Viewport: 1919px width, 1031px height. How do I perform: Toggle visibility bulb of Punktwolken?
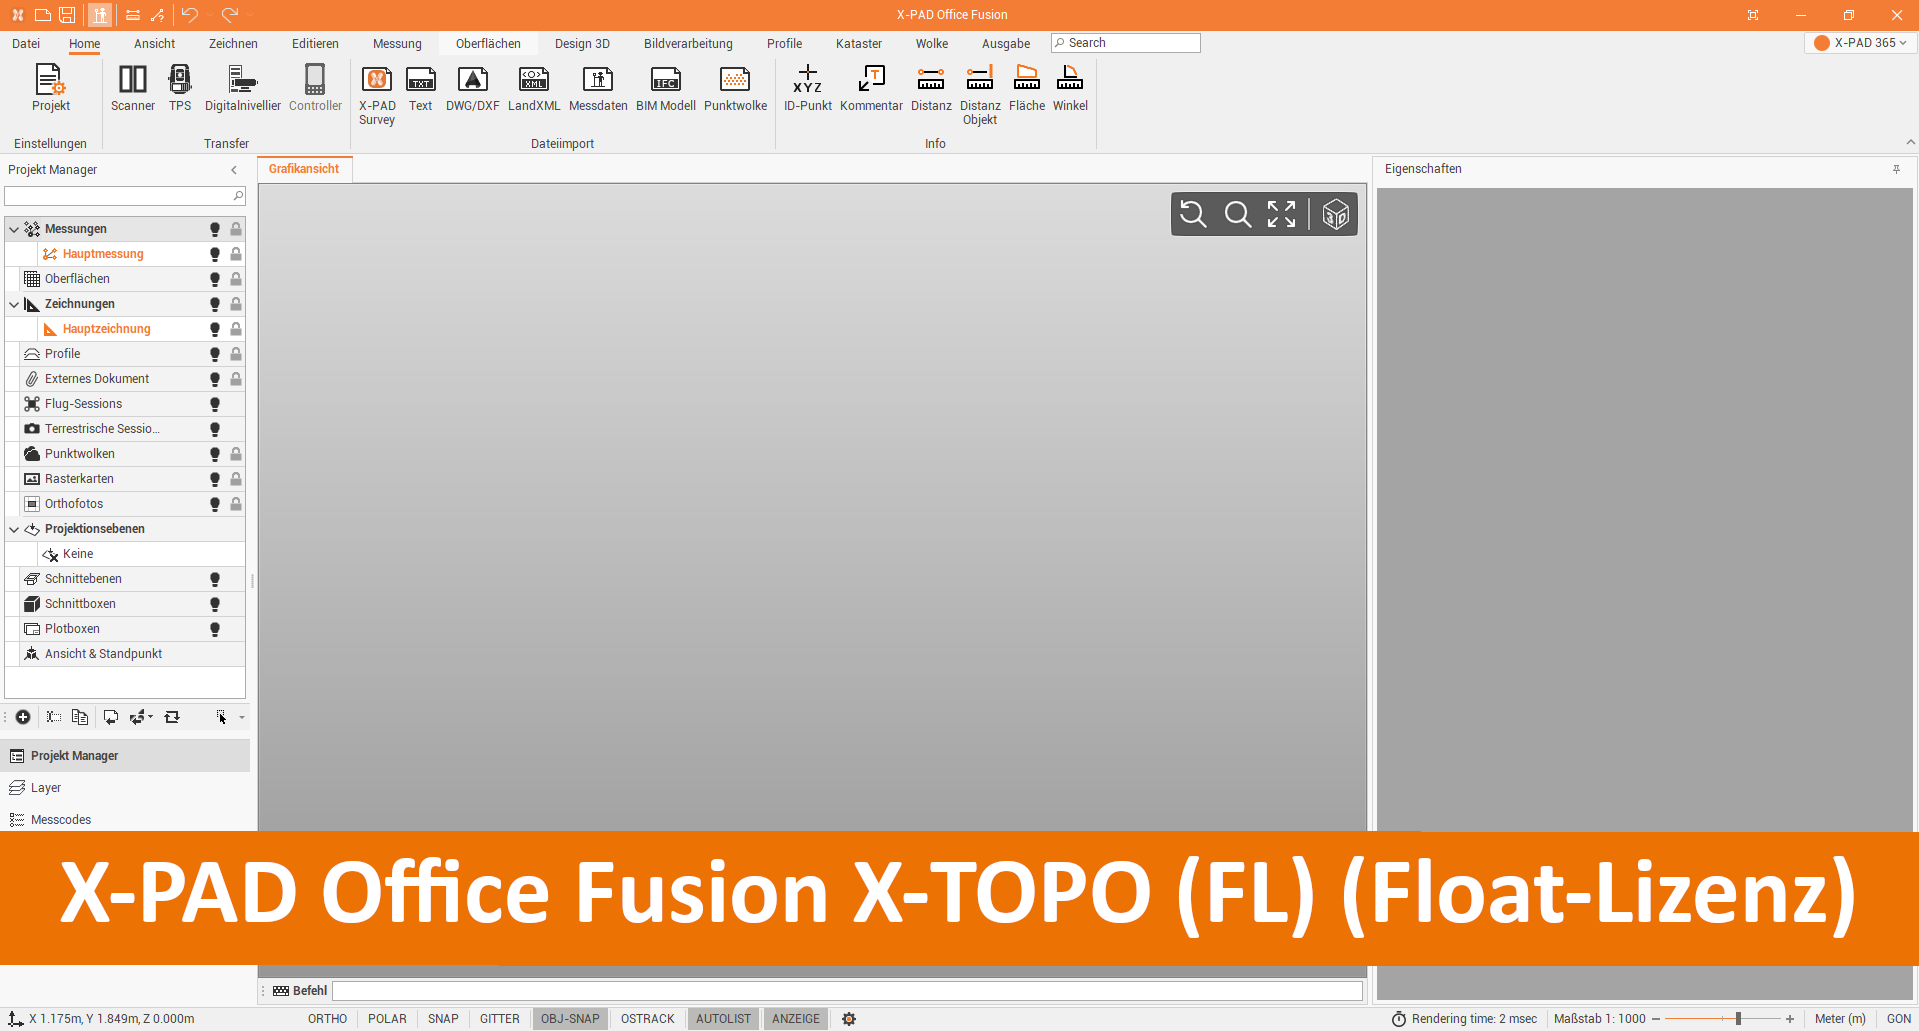tap(215, 454)
